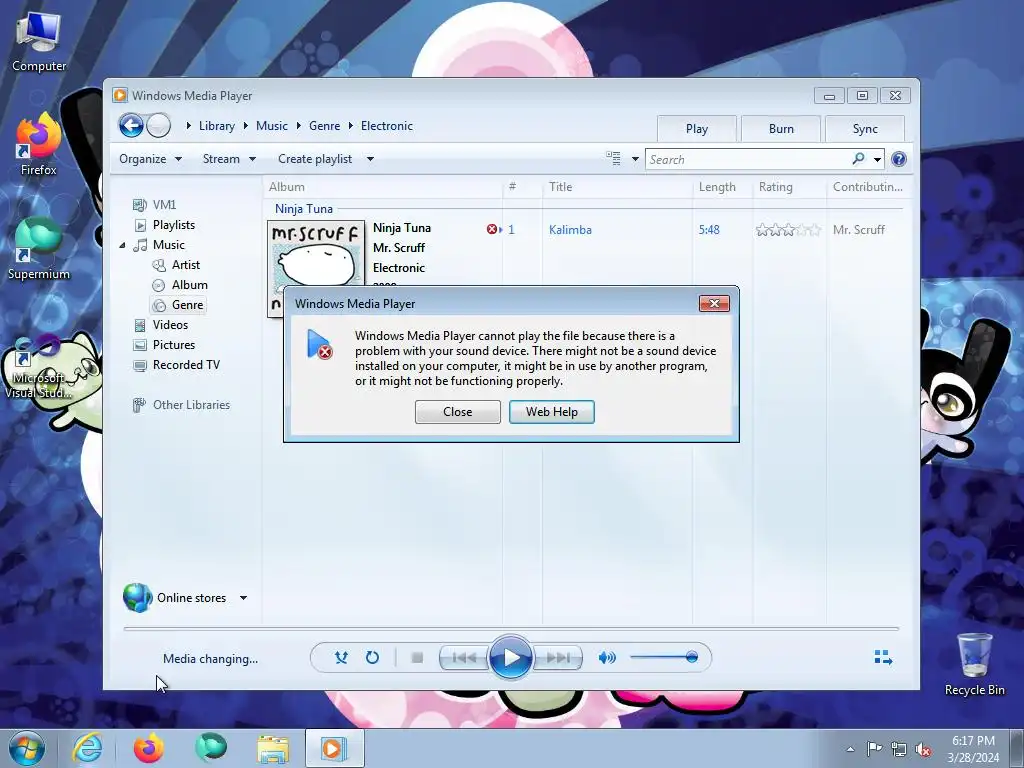
Task: Click into the Search input field
Action: 748,159
